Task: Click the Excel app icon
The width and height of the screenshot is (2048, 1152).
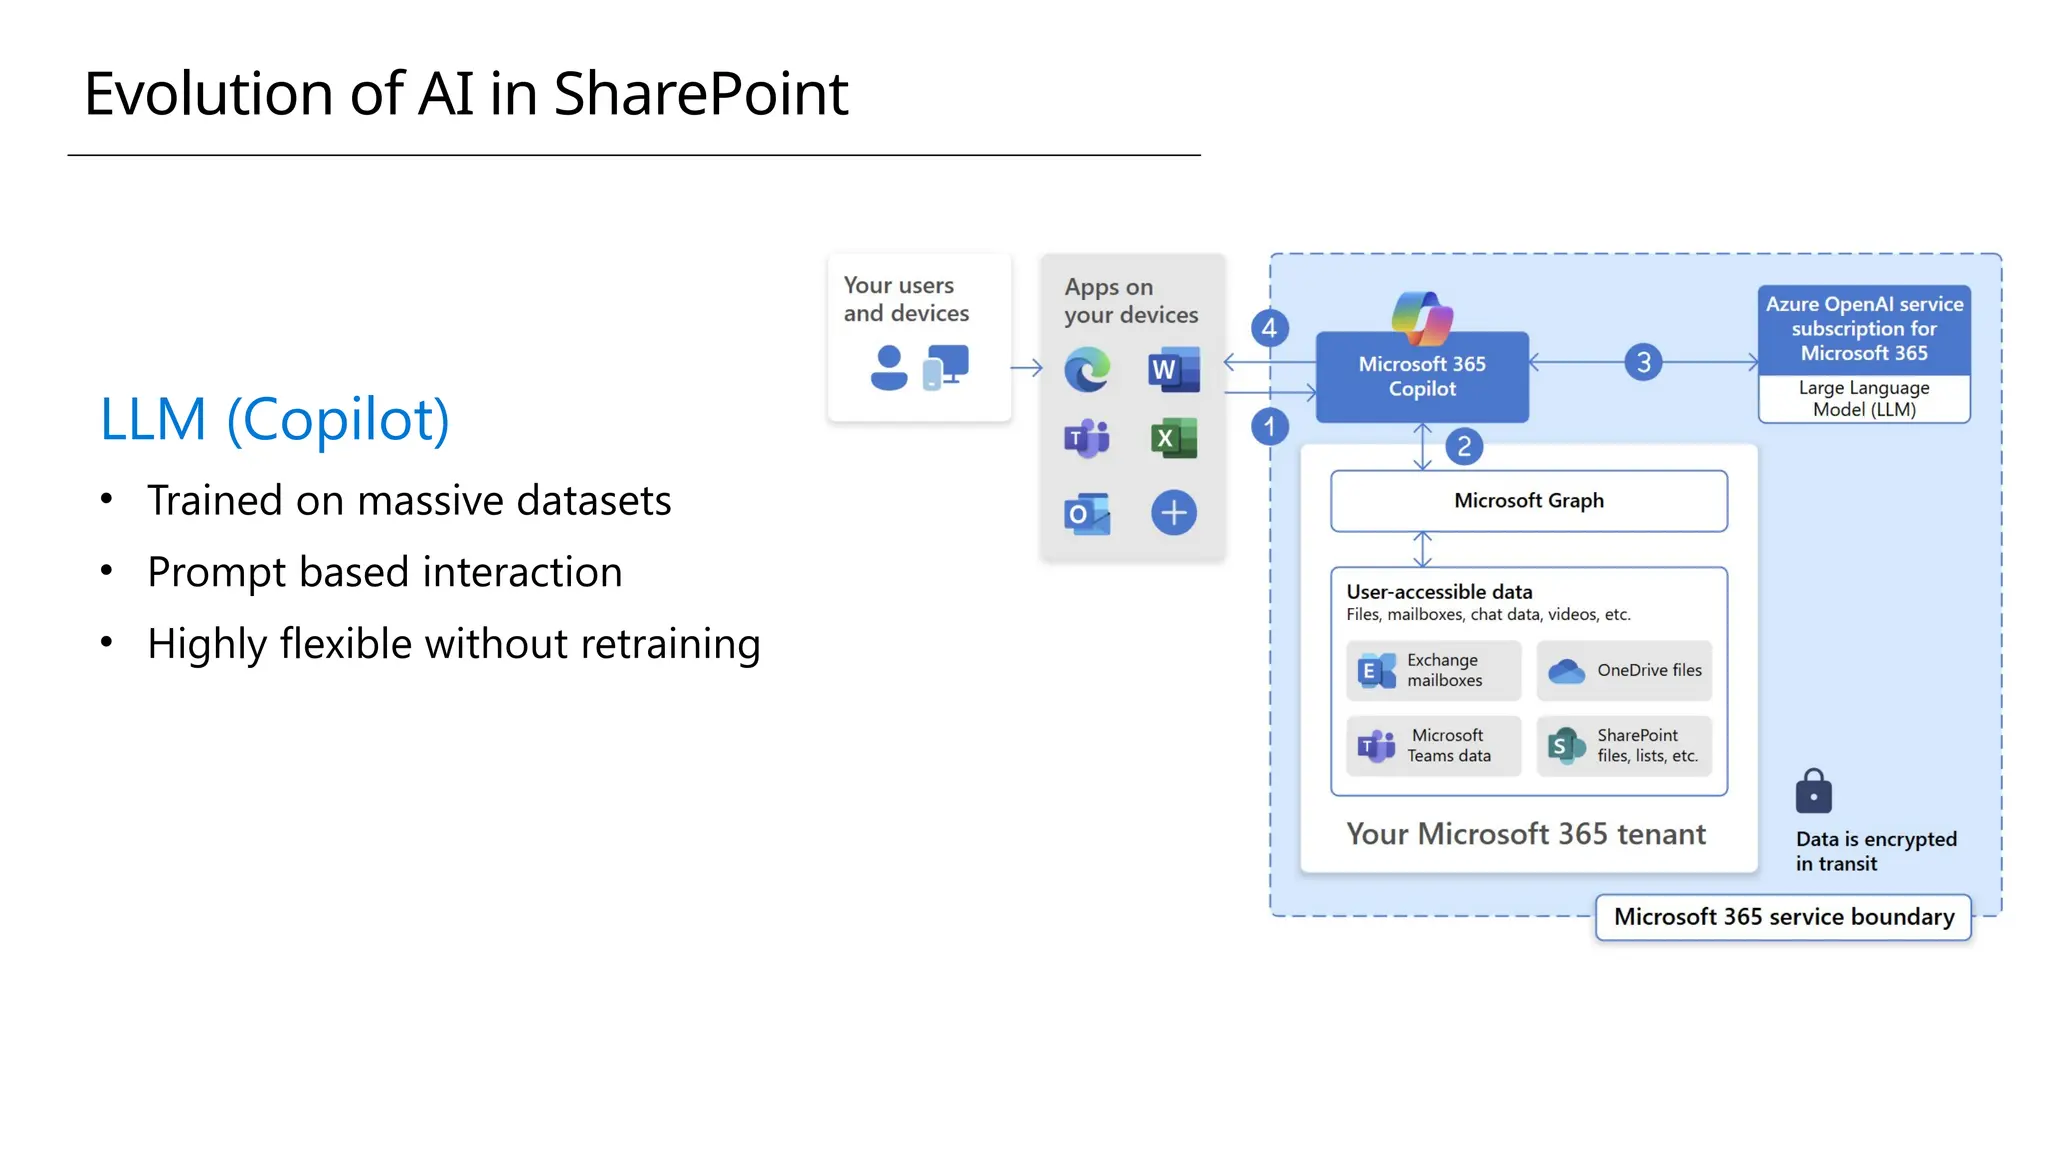Action: pos(1174,438)
